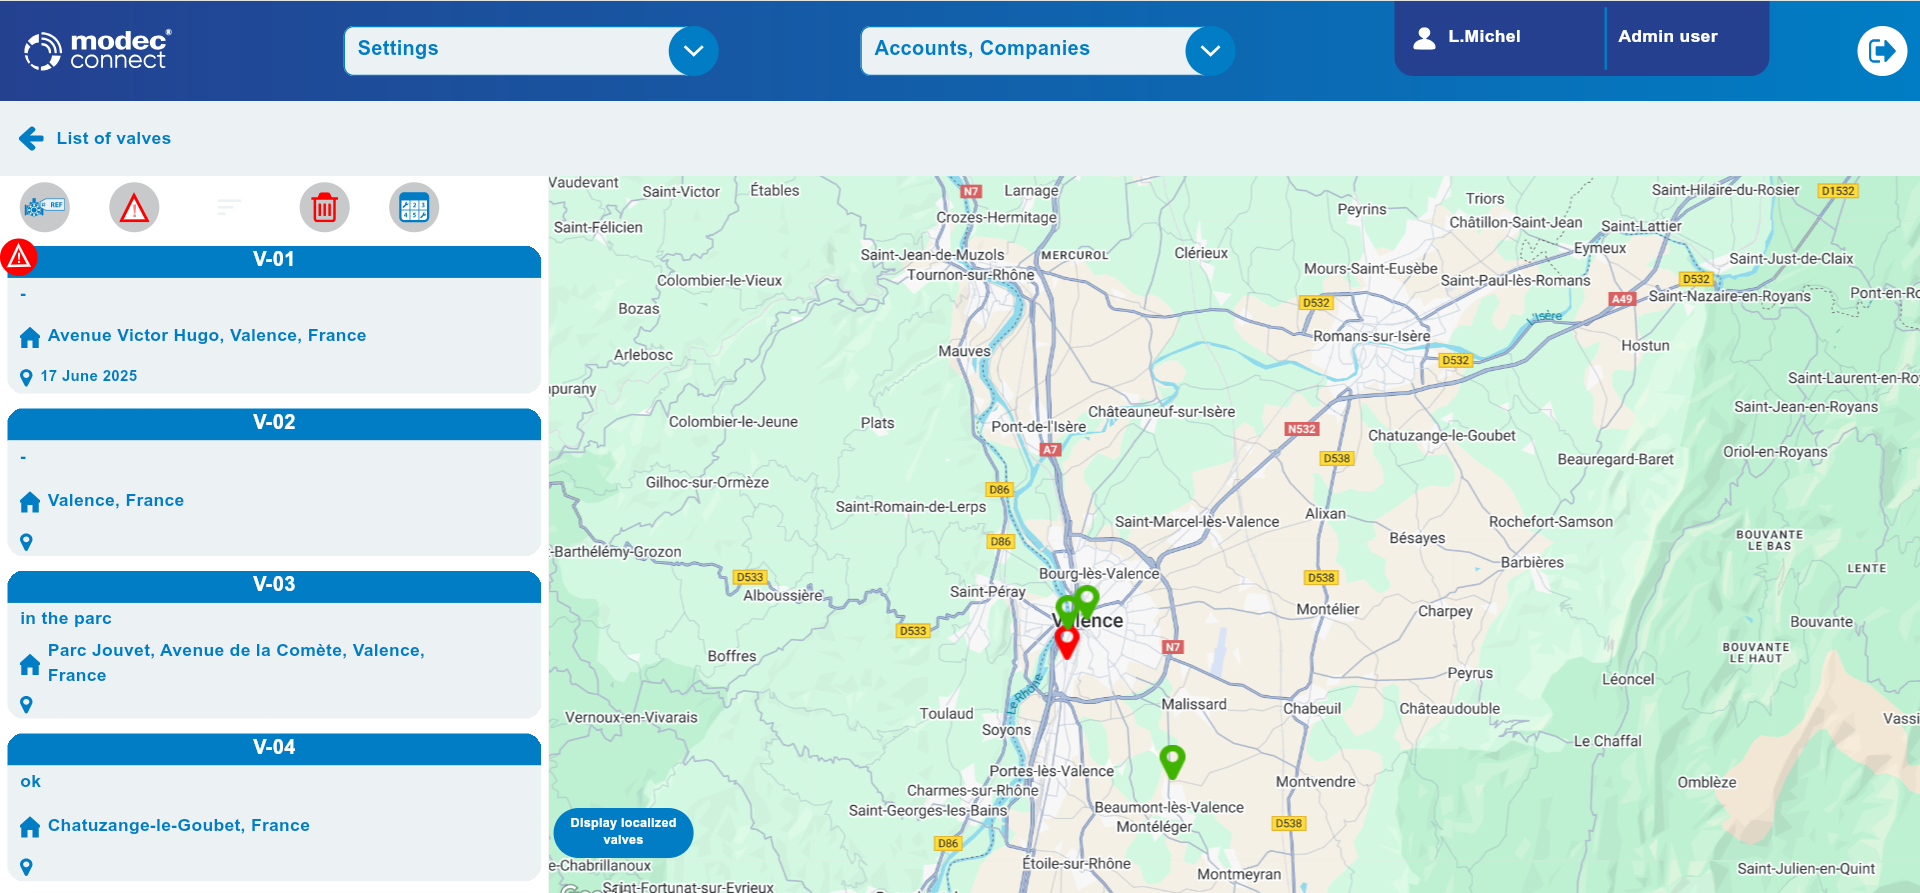Select the Admin user label
Viewport: 1920px width, 893px height.
point(1667,37)
